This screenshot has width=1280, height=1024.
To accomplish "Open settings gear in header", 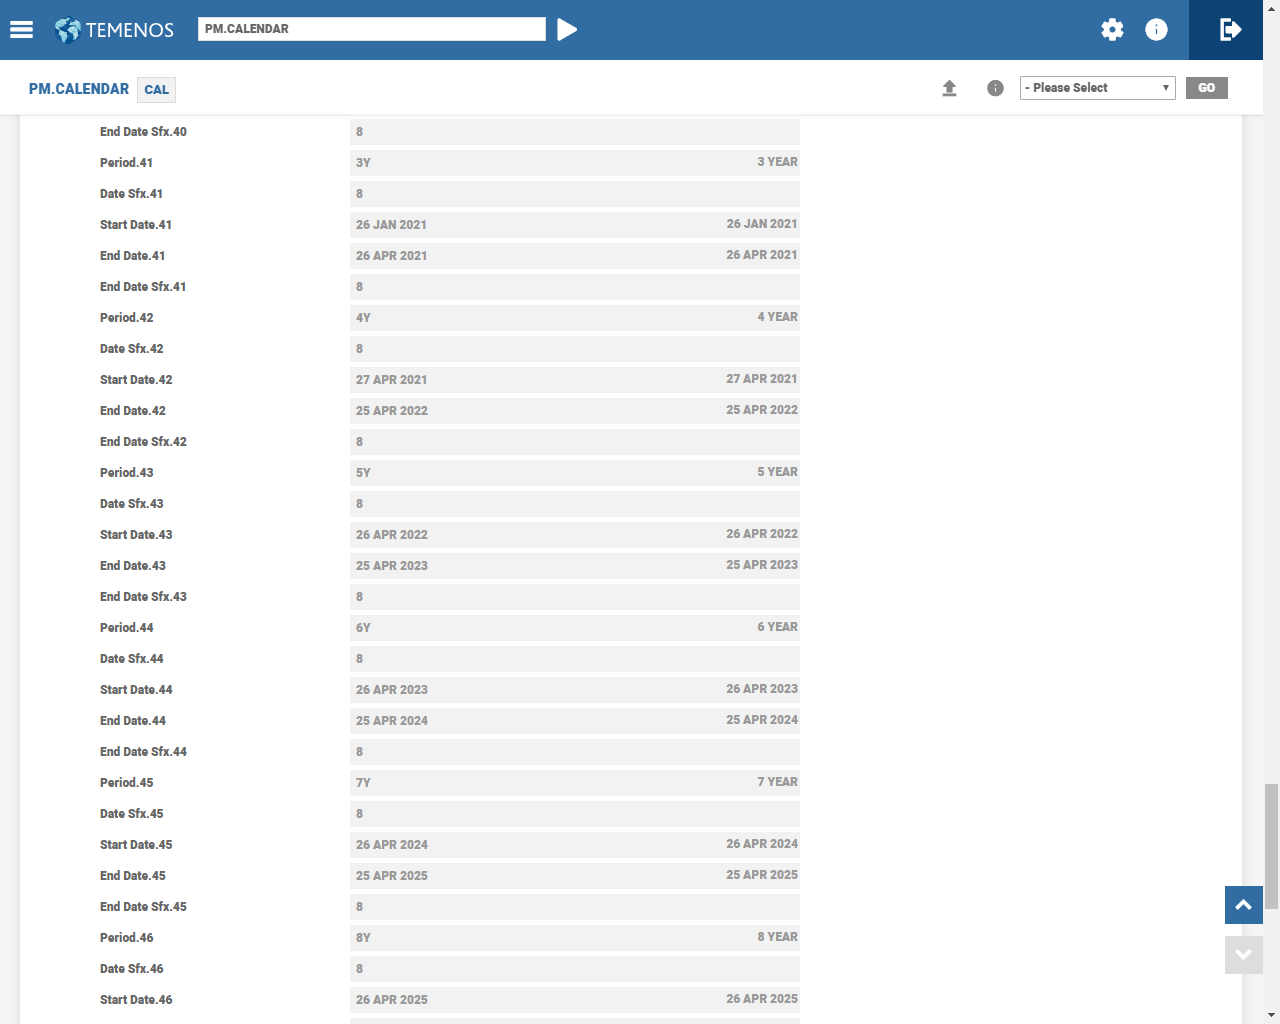I will (1112, 30).
